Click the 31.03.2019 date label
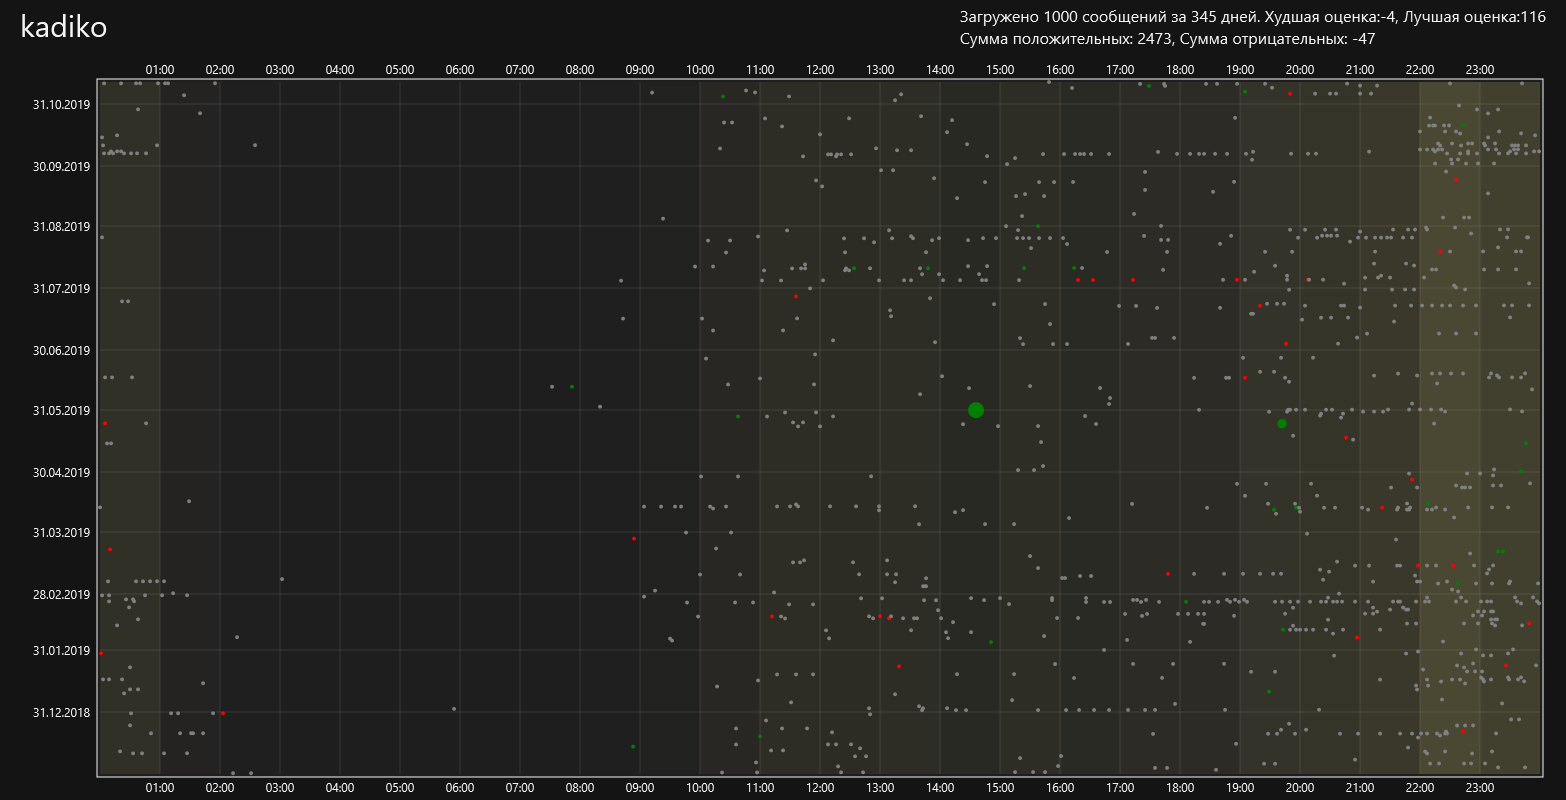This screenshot has width=1566, height=800. (62, 533)
